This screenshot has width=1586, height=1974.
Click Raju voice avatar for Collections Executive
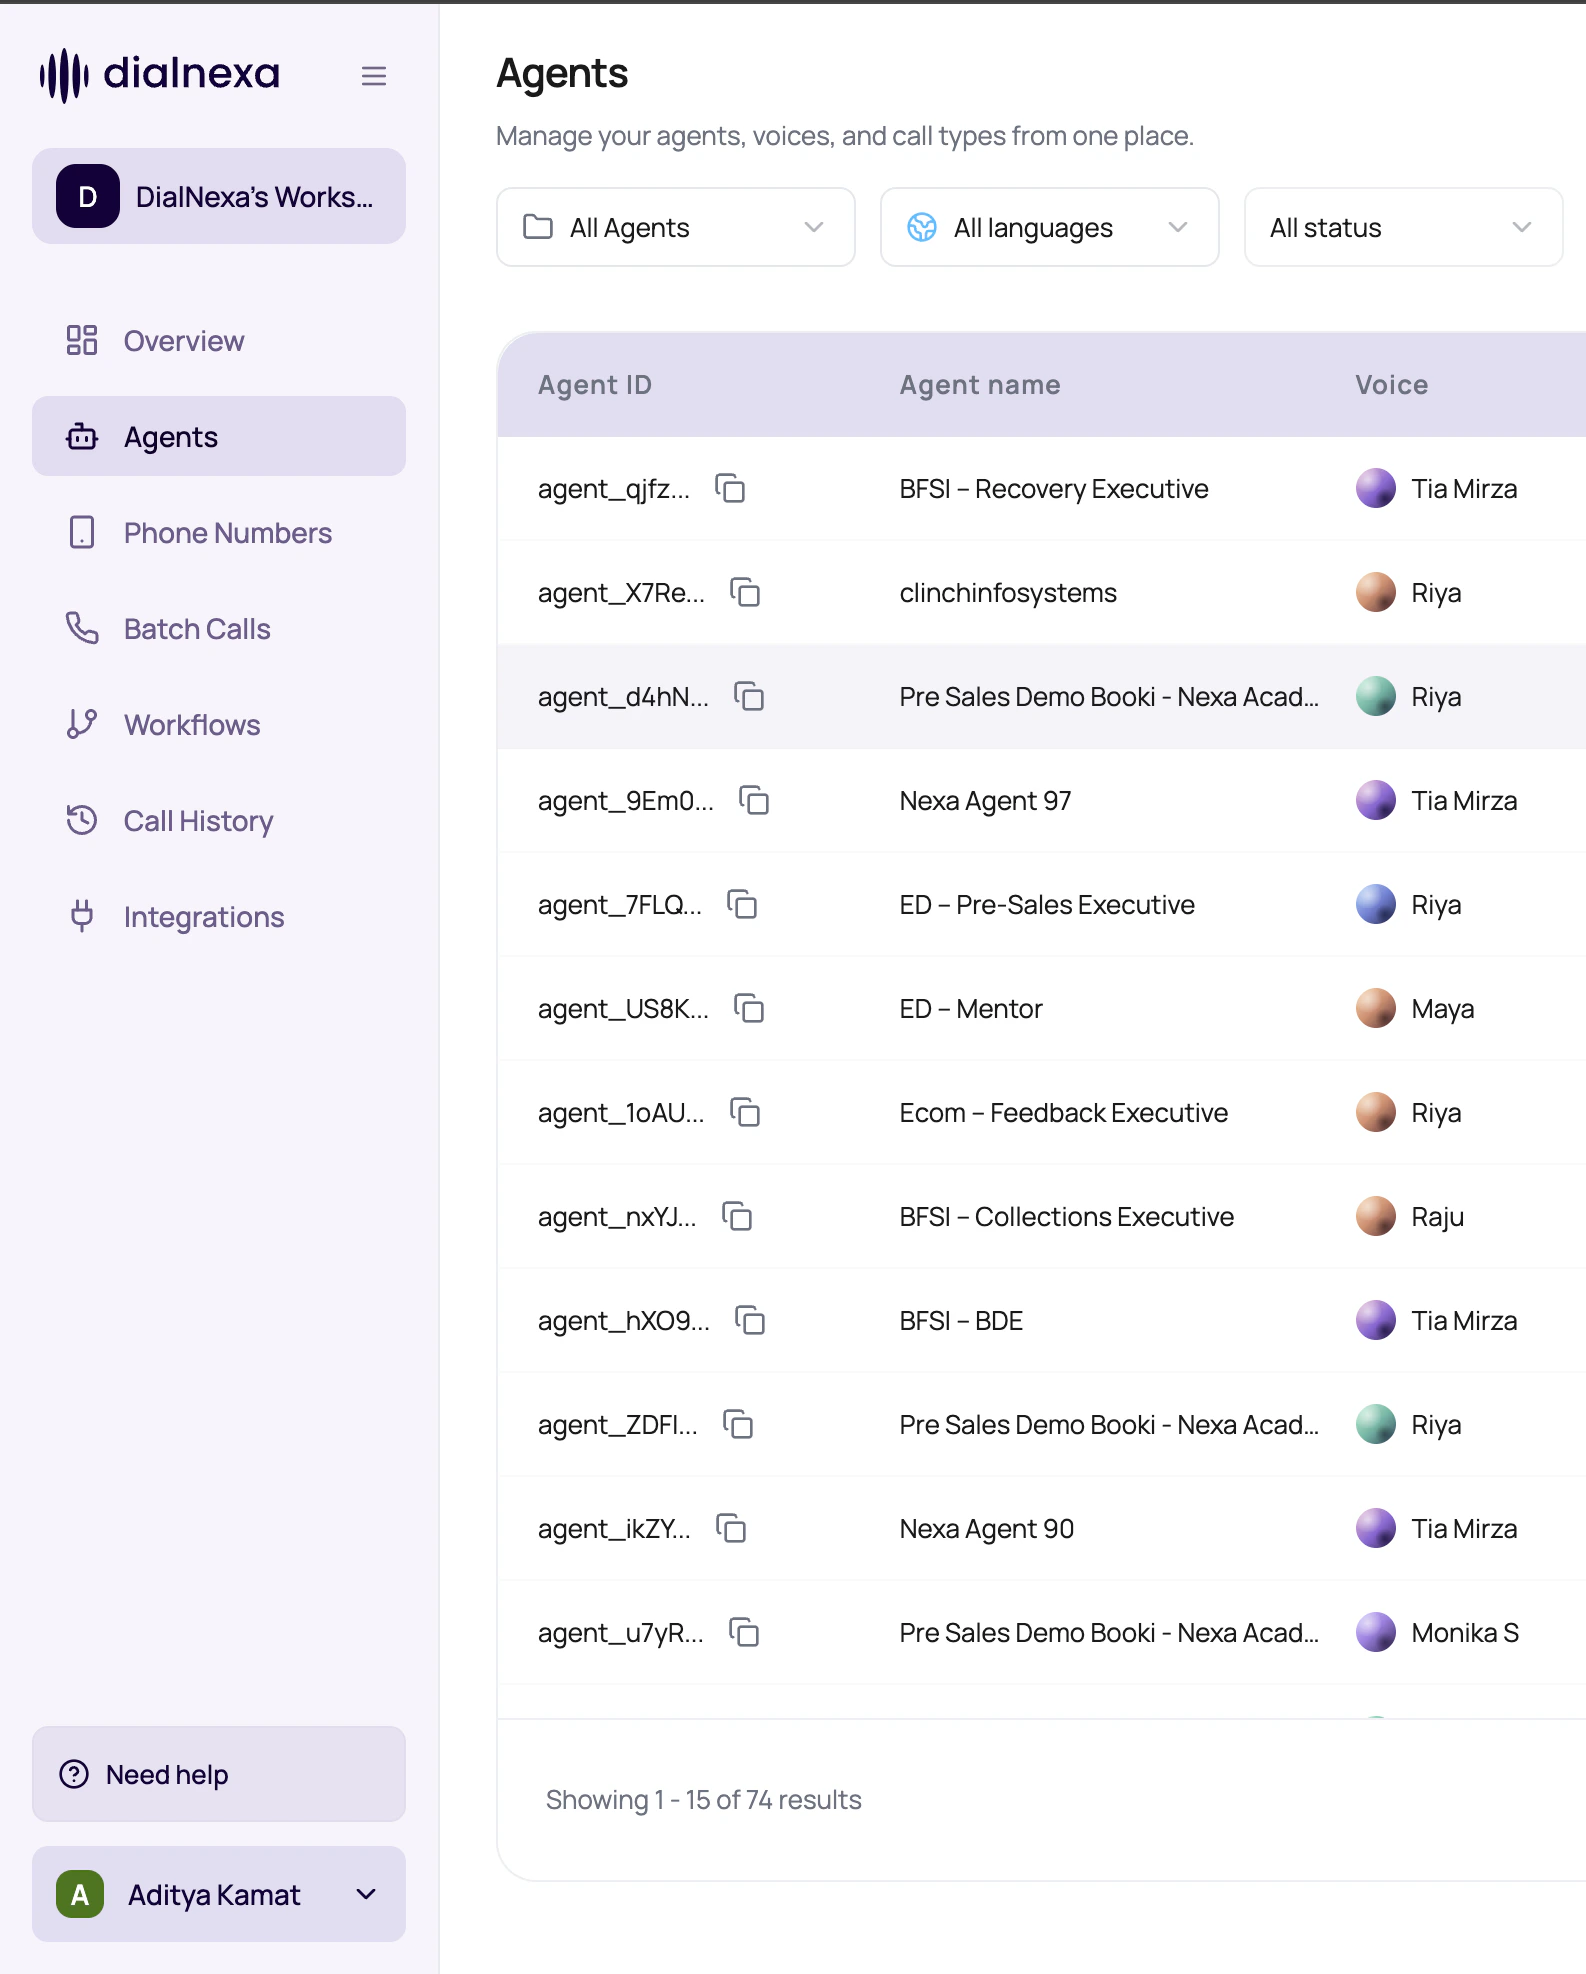(x=1376, y=1217)
